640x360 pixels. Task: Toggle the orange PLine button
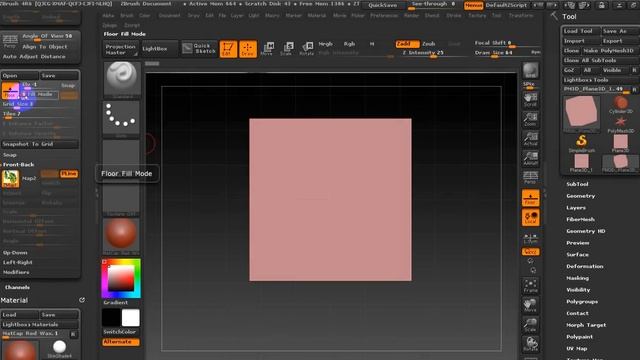tap(69, 174)
